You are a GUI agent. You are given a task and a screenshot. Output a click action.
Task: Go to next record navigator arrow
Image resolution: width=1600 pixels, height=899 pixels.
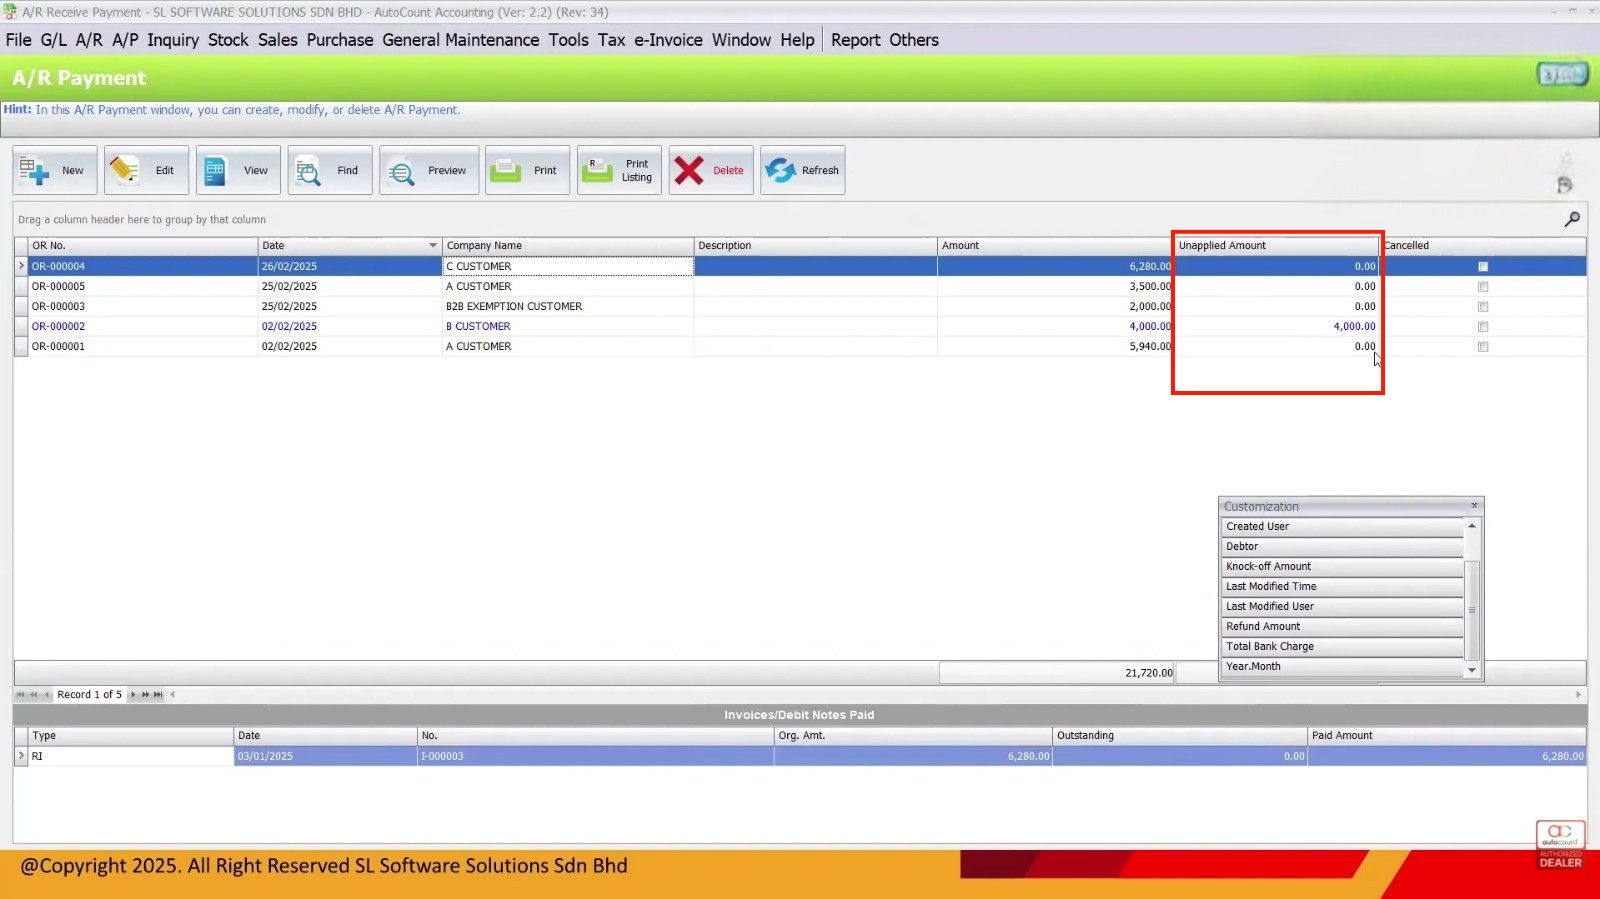tap(133, 694)
